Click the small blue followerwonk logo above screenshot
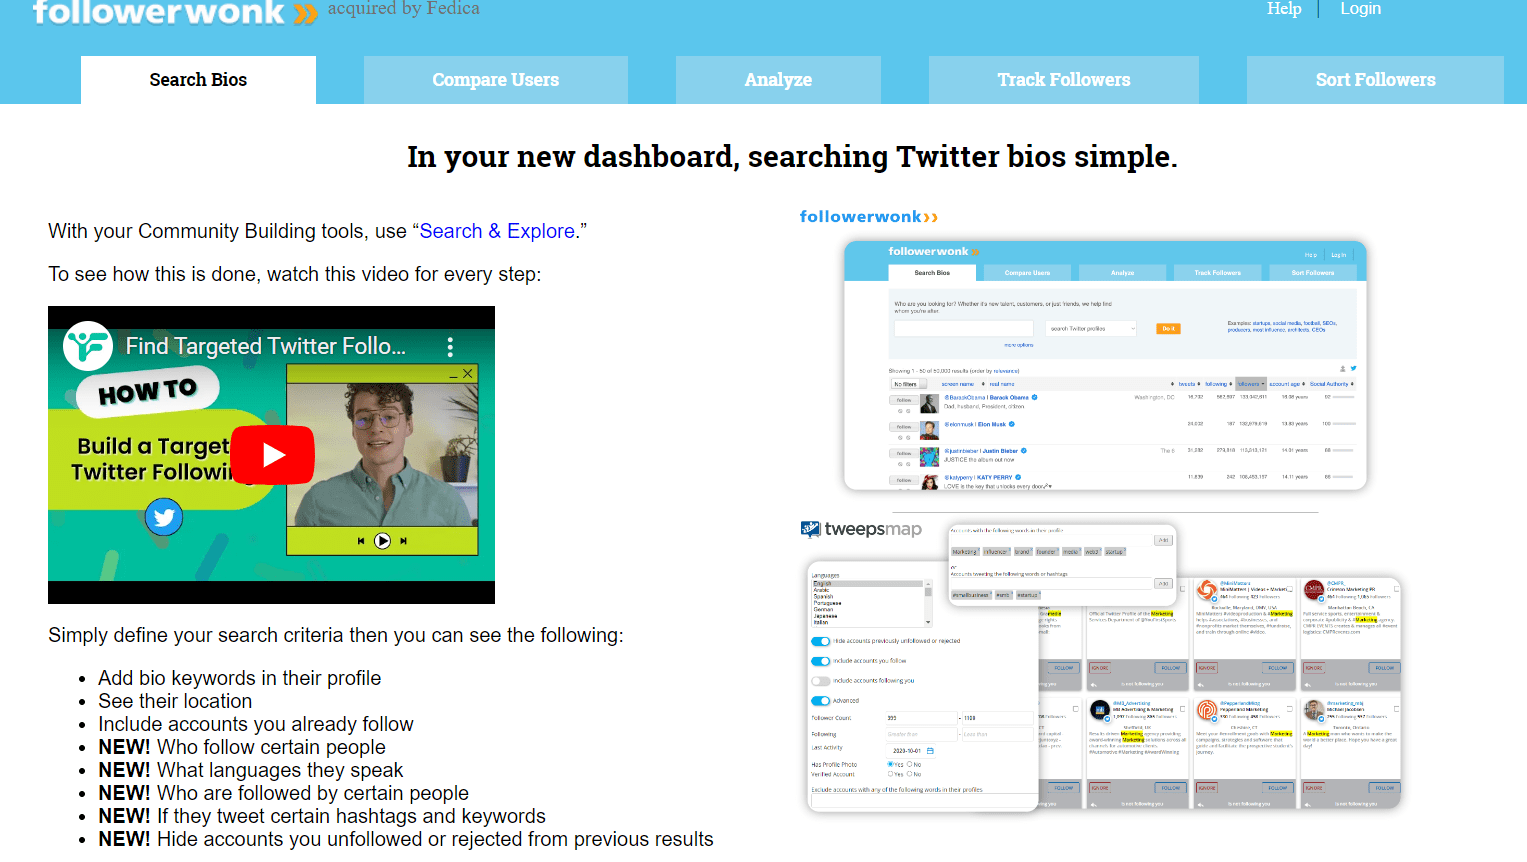This screenshot has width=1527, height=862. point(869,217)
